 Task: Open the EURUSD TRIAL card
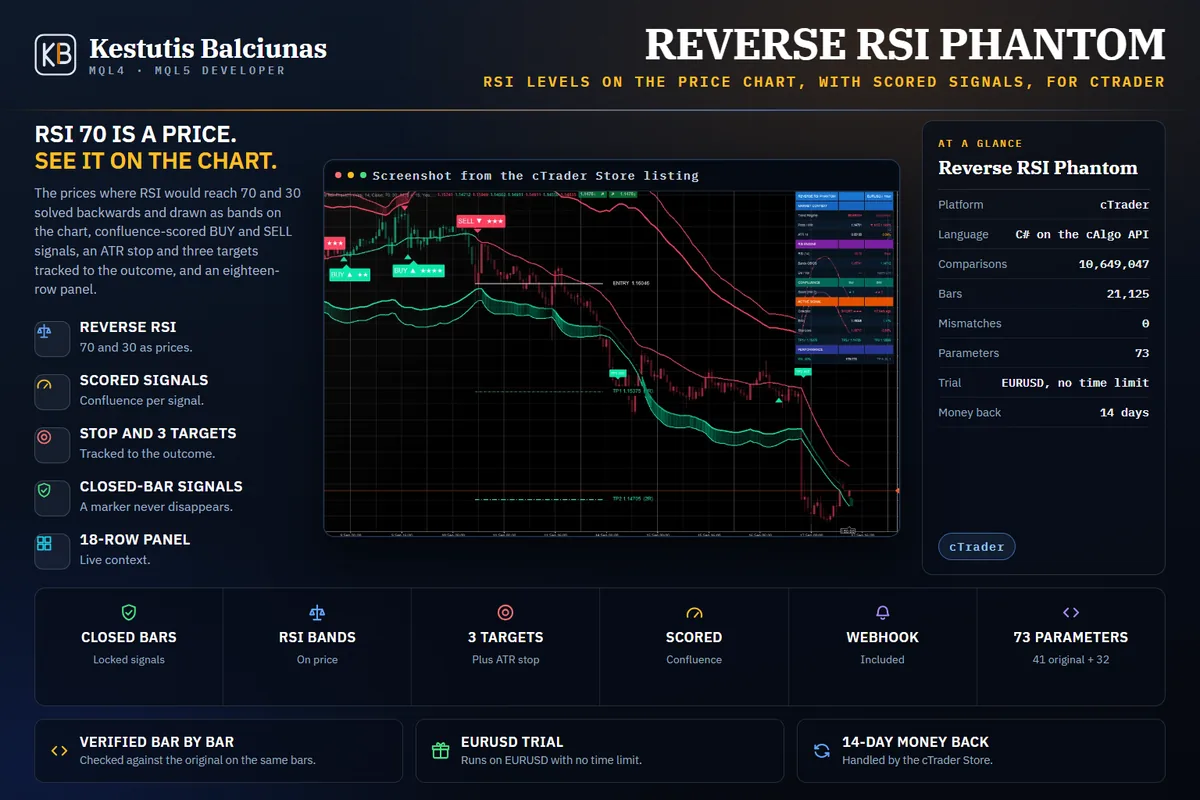click(600, 750)
